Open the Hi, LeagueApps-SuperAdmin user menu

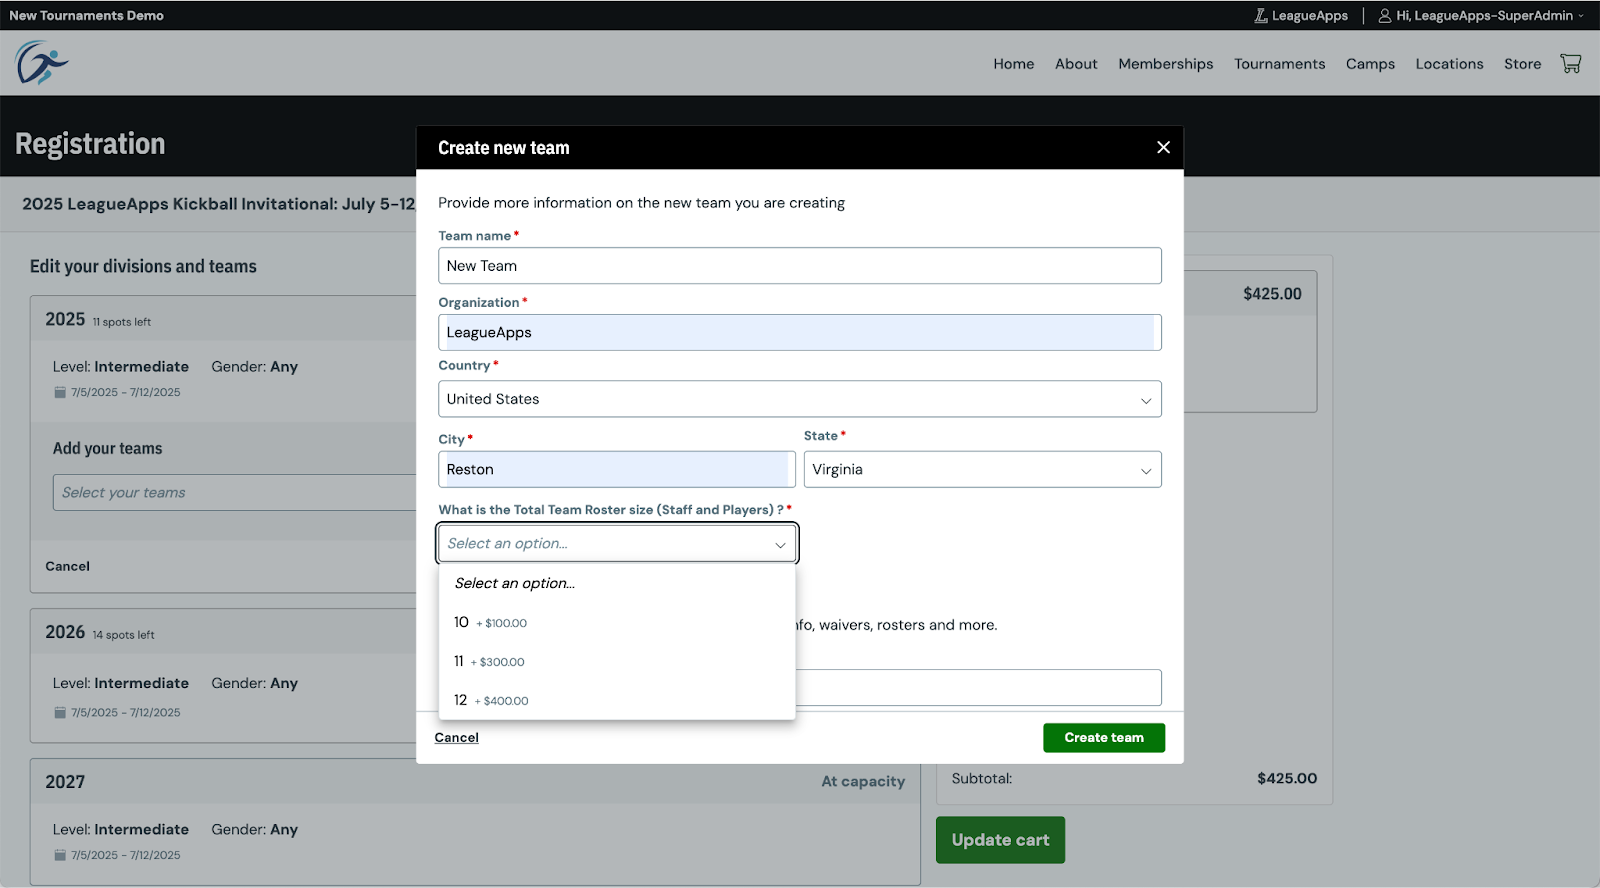tap(1481, 15)
